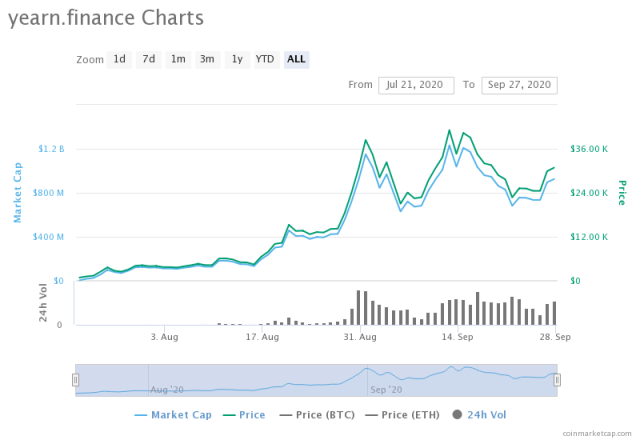Viewport: 640px width, 440px height.
Task: Click the ALL zoom button
Action: [x=296, y=60]
